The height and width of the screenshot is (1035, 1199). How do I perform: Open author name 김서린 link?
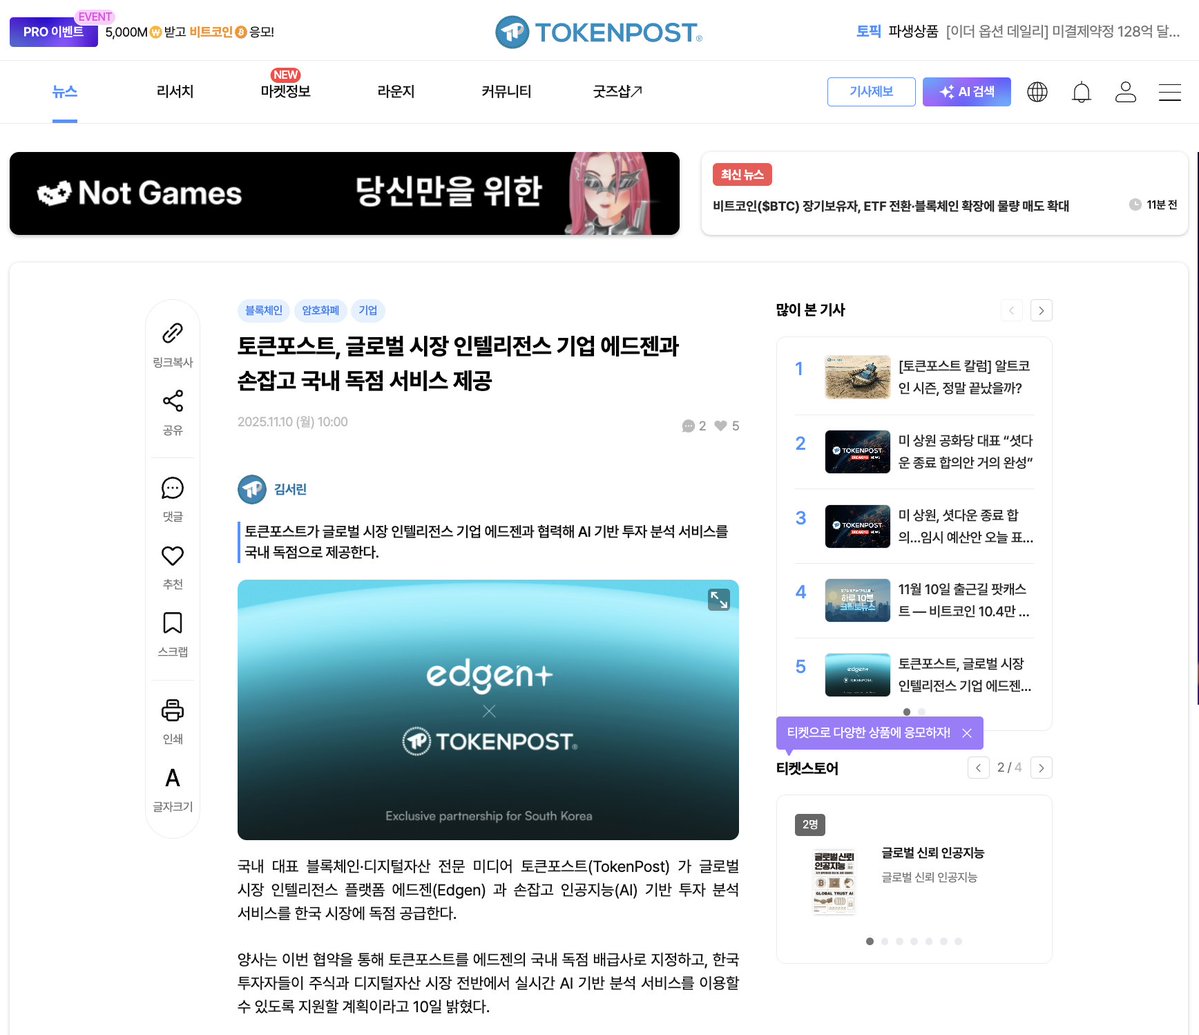pyautogui.click(x=291, y=489)
